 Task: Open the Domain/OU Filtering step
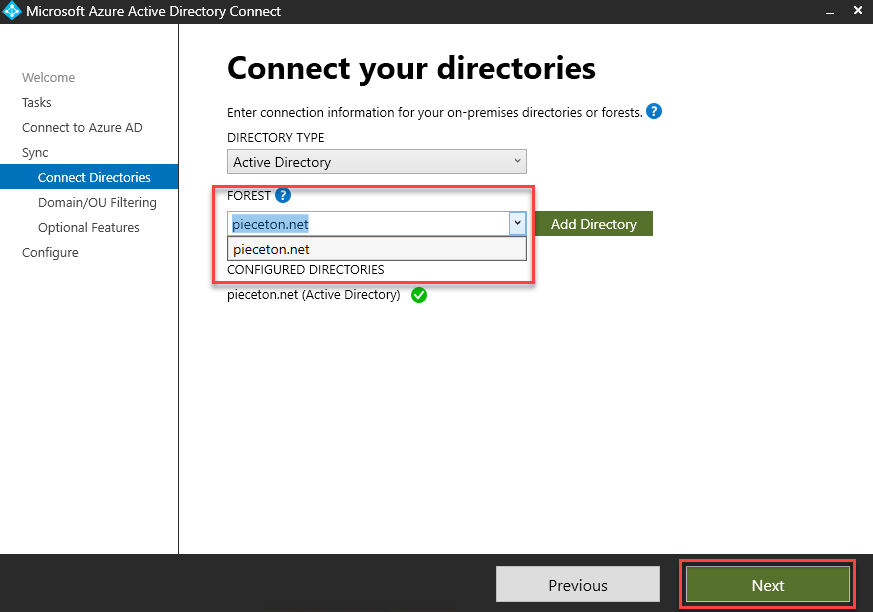[97, 202]
